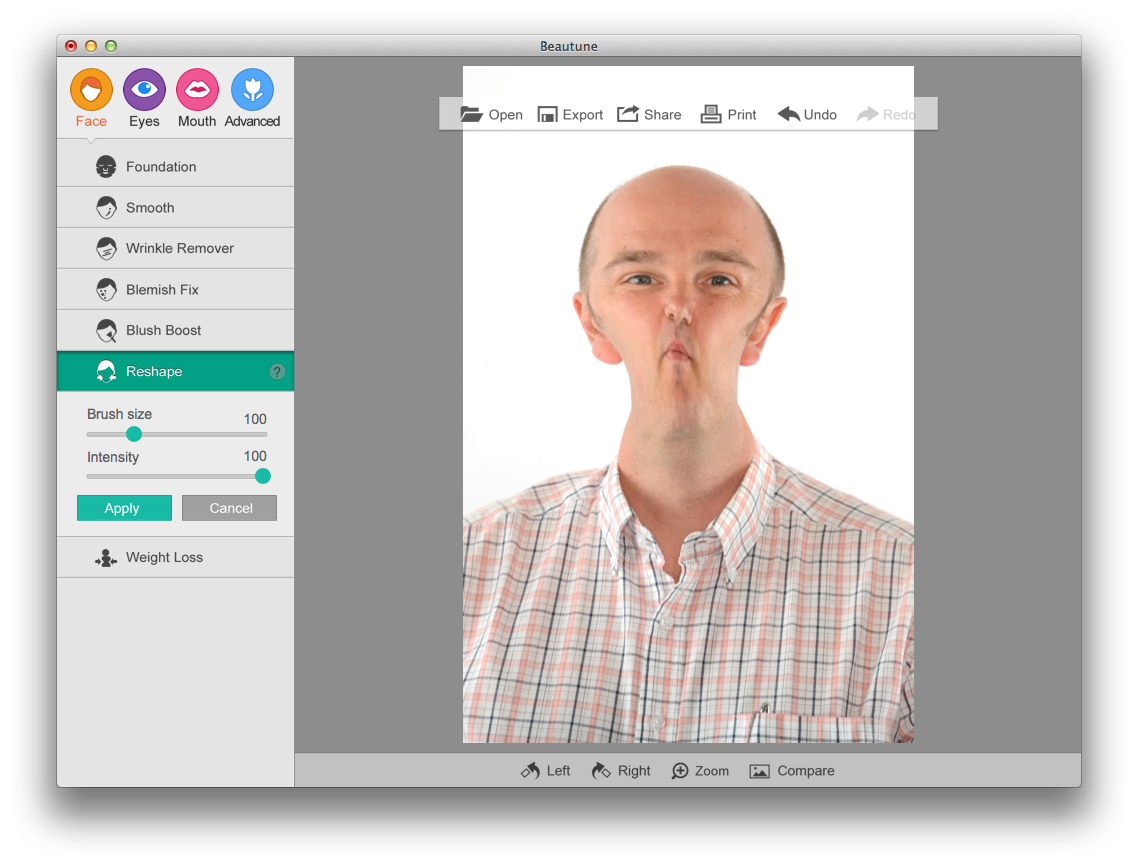Cancel the Reshape edits
The height and width of the screenshot is (866, 1138).
tap(229, 508)
